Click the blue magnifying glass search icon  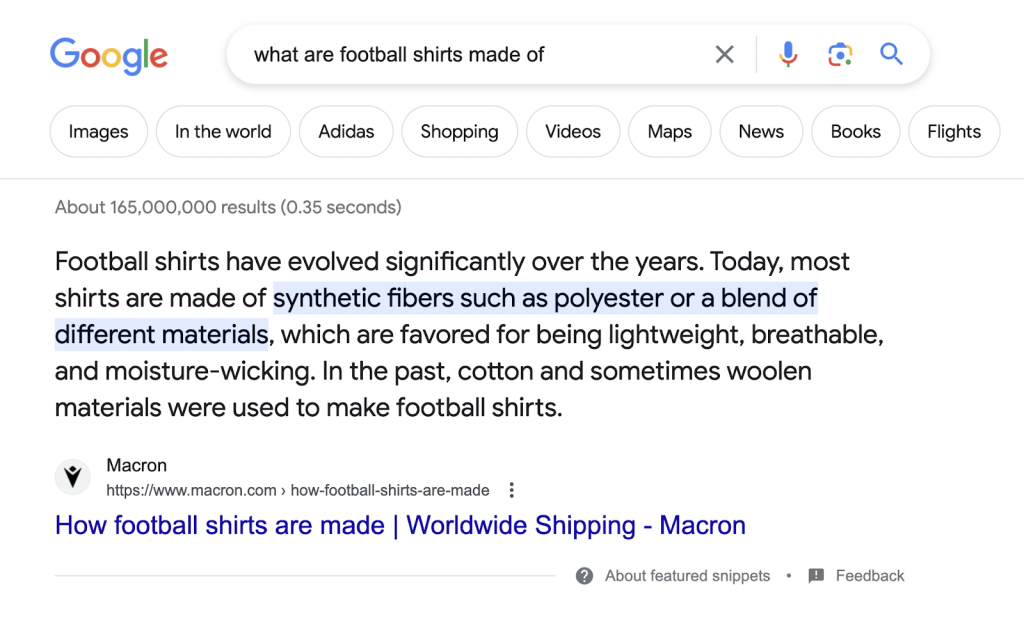coord(891,54)
